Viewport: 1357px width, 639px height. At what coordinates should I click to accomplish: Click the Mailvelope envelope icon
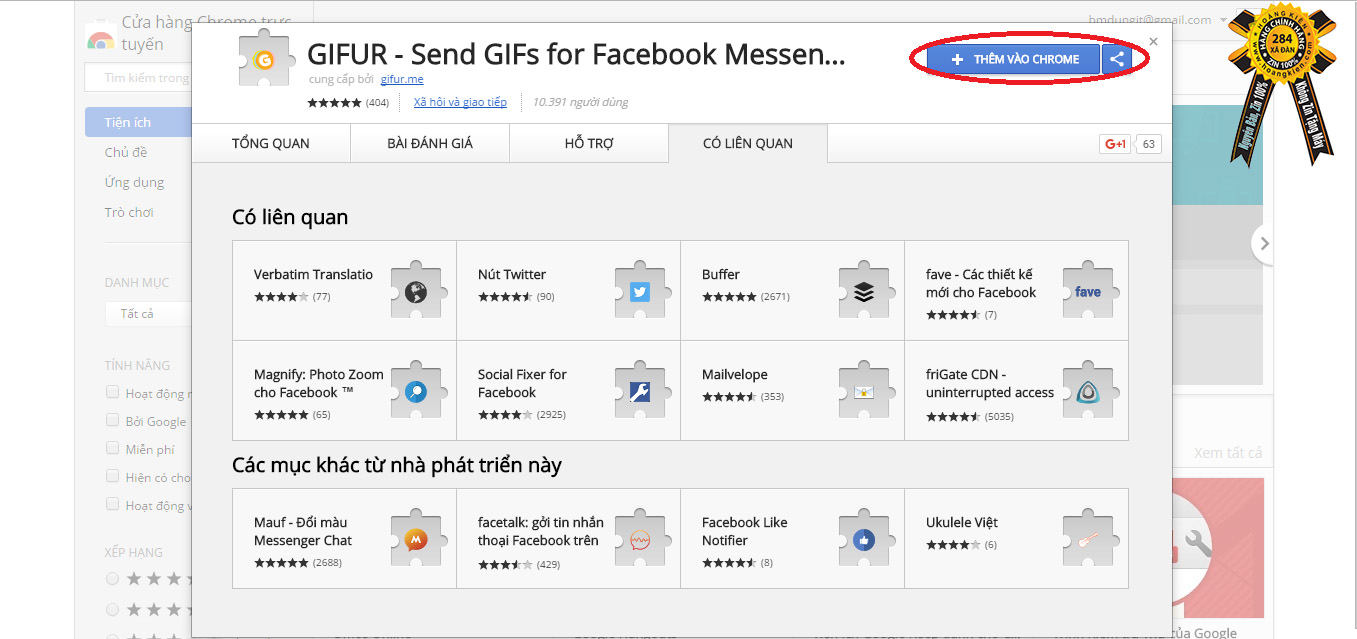click(x=864, y=391)
